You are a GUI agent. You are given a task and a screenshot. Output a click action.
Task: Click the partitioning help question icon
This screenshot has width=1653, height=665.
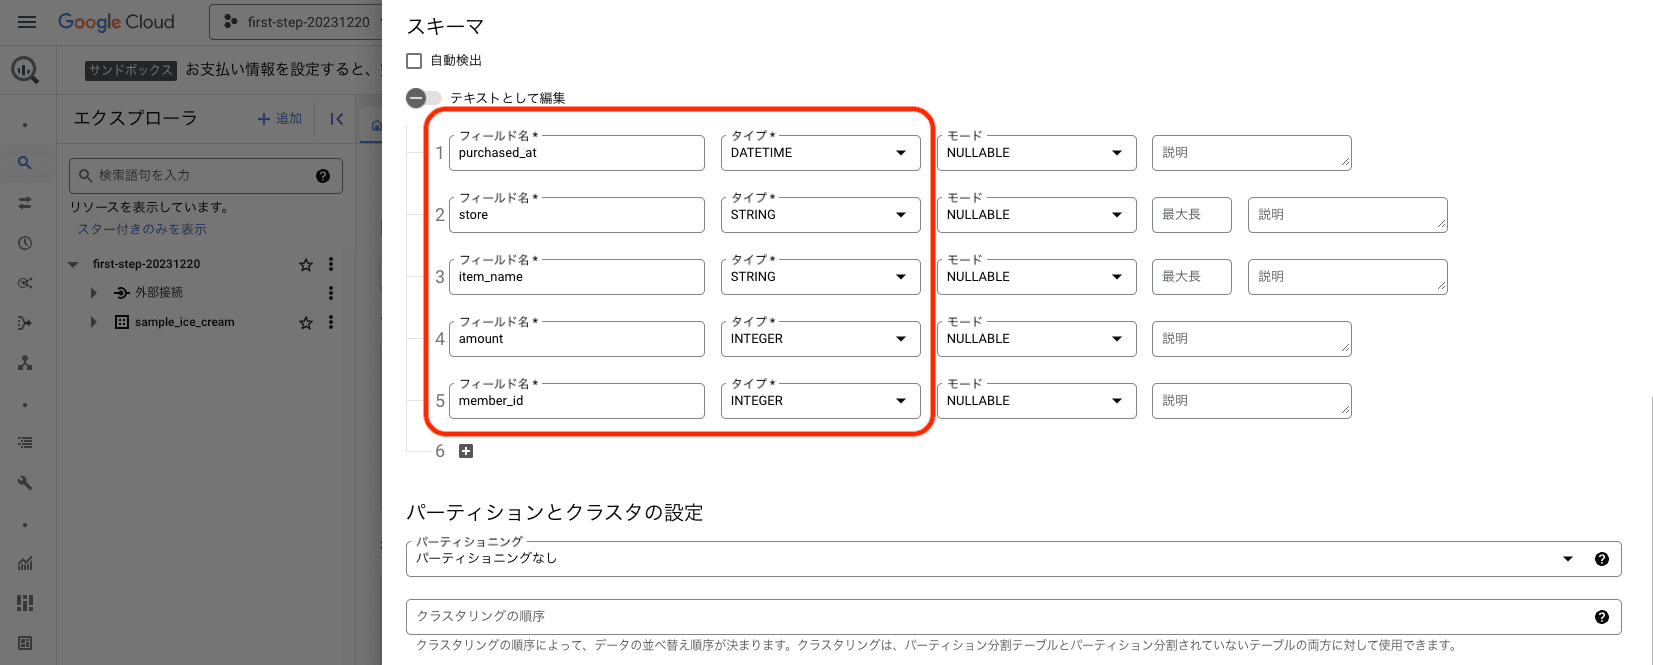click(x=1601, y=559)
